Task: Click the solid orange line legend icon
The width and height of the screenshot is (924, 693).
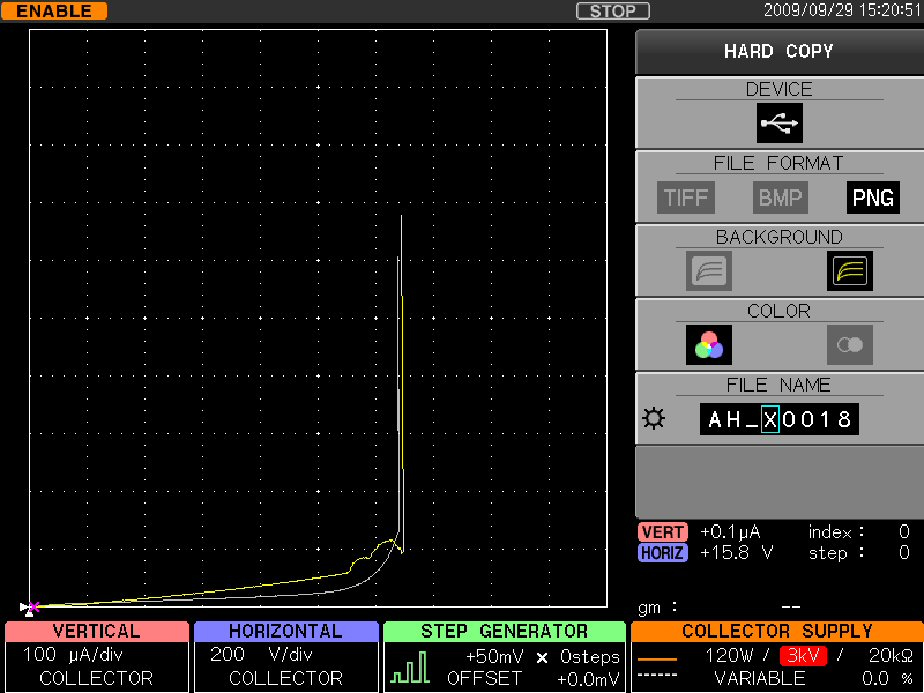Action: [658, 658]
